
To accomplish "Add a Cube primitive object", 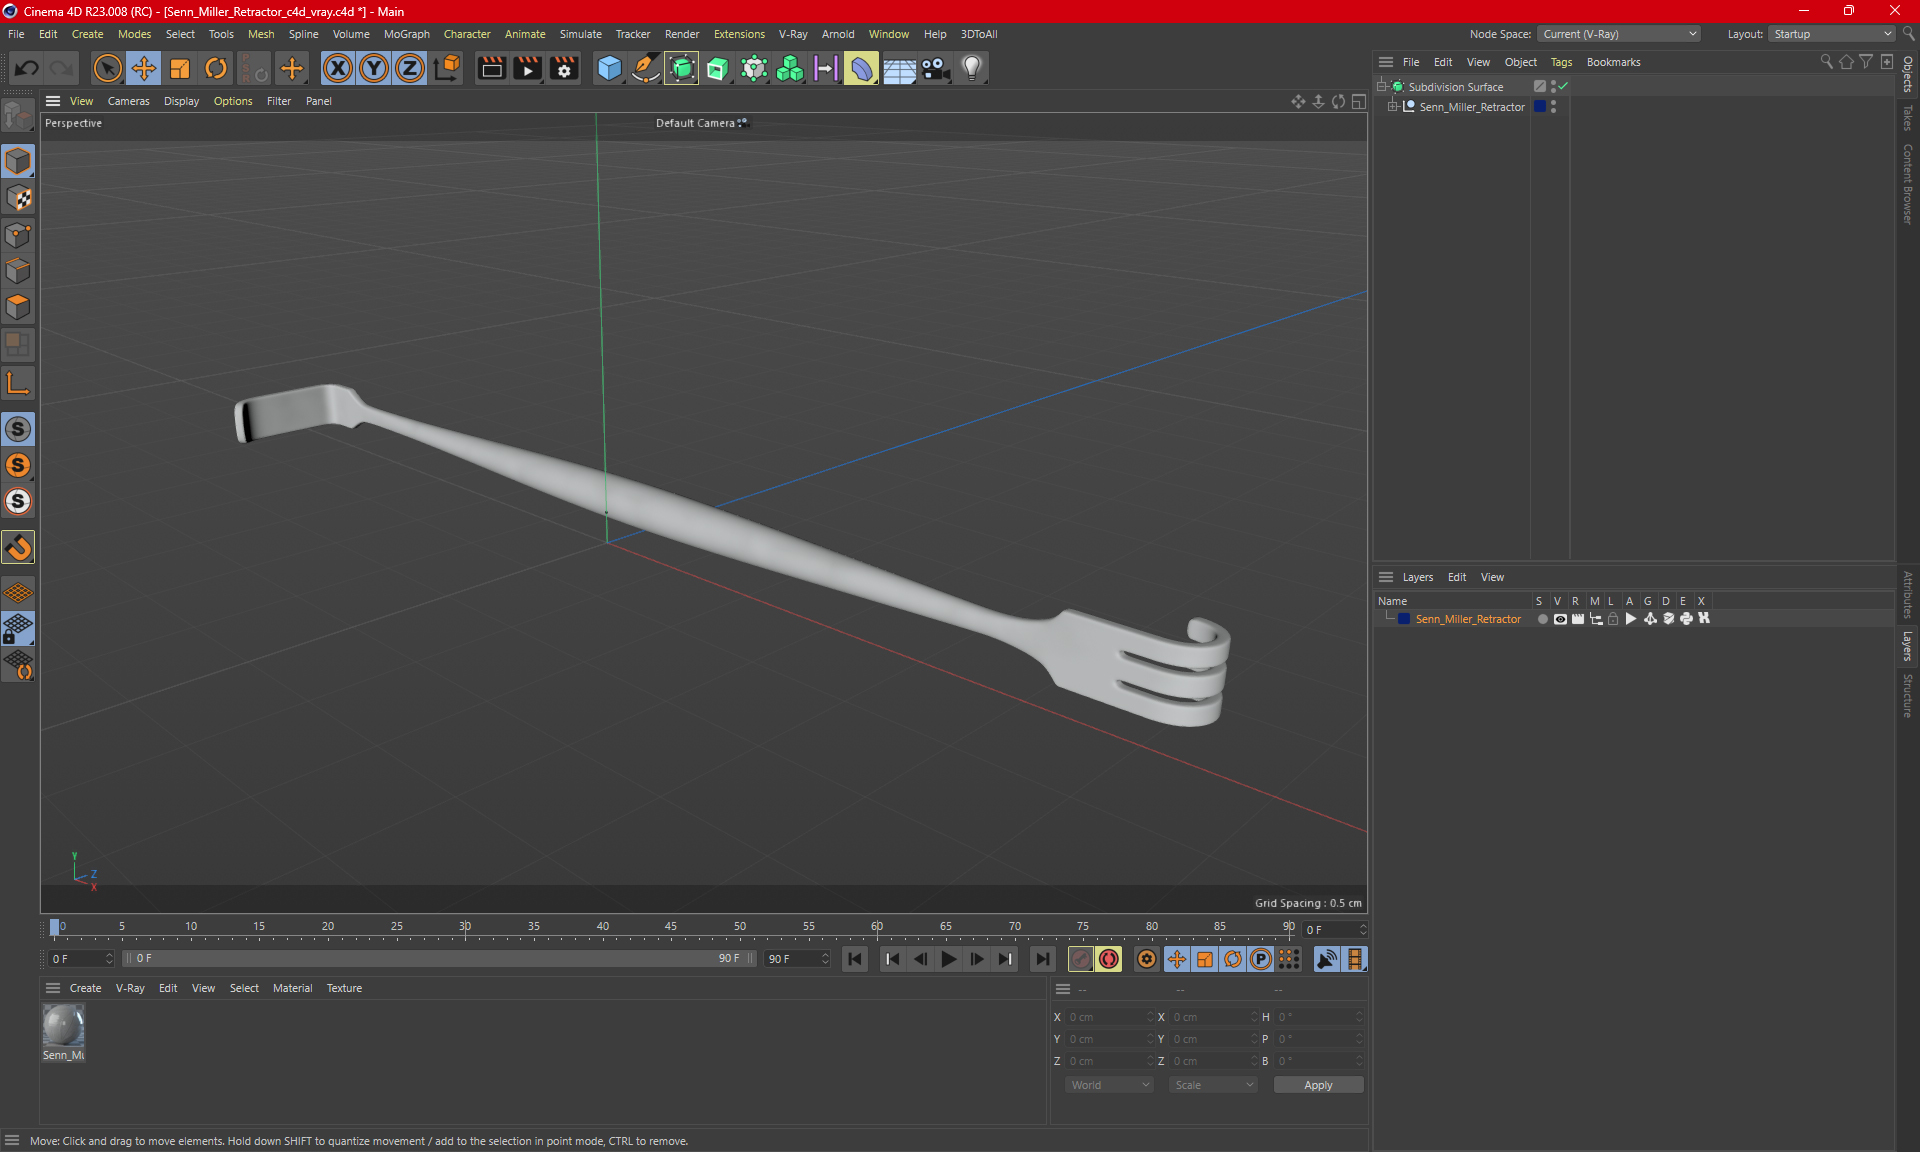I will 609,68.
